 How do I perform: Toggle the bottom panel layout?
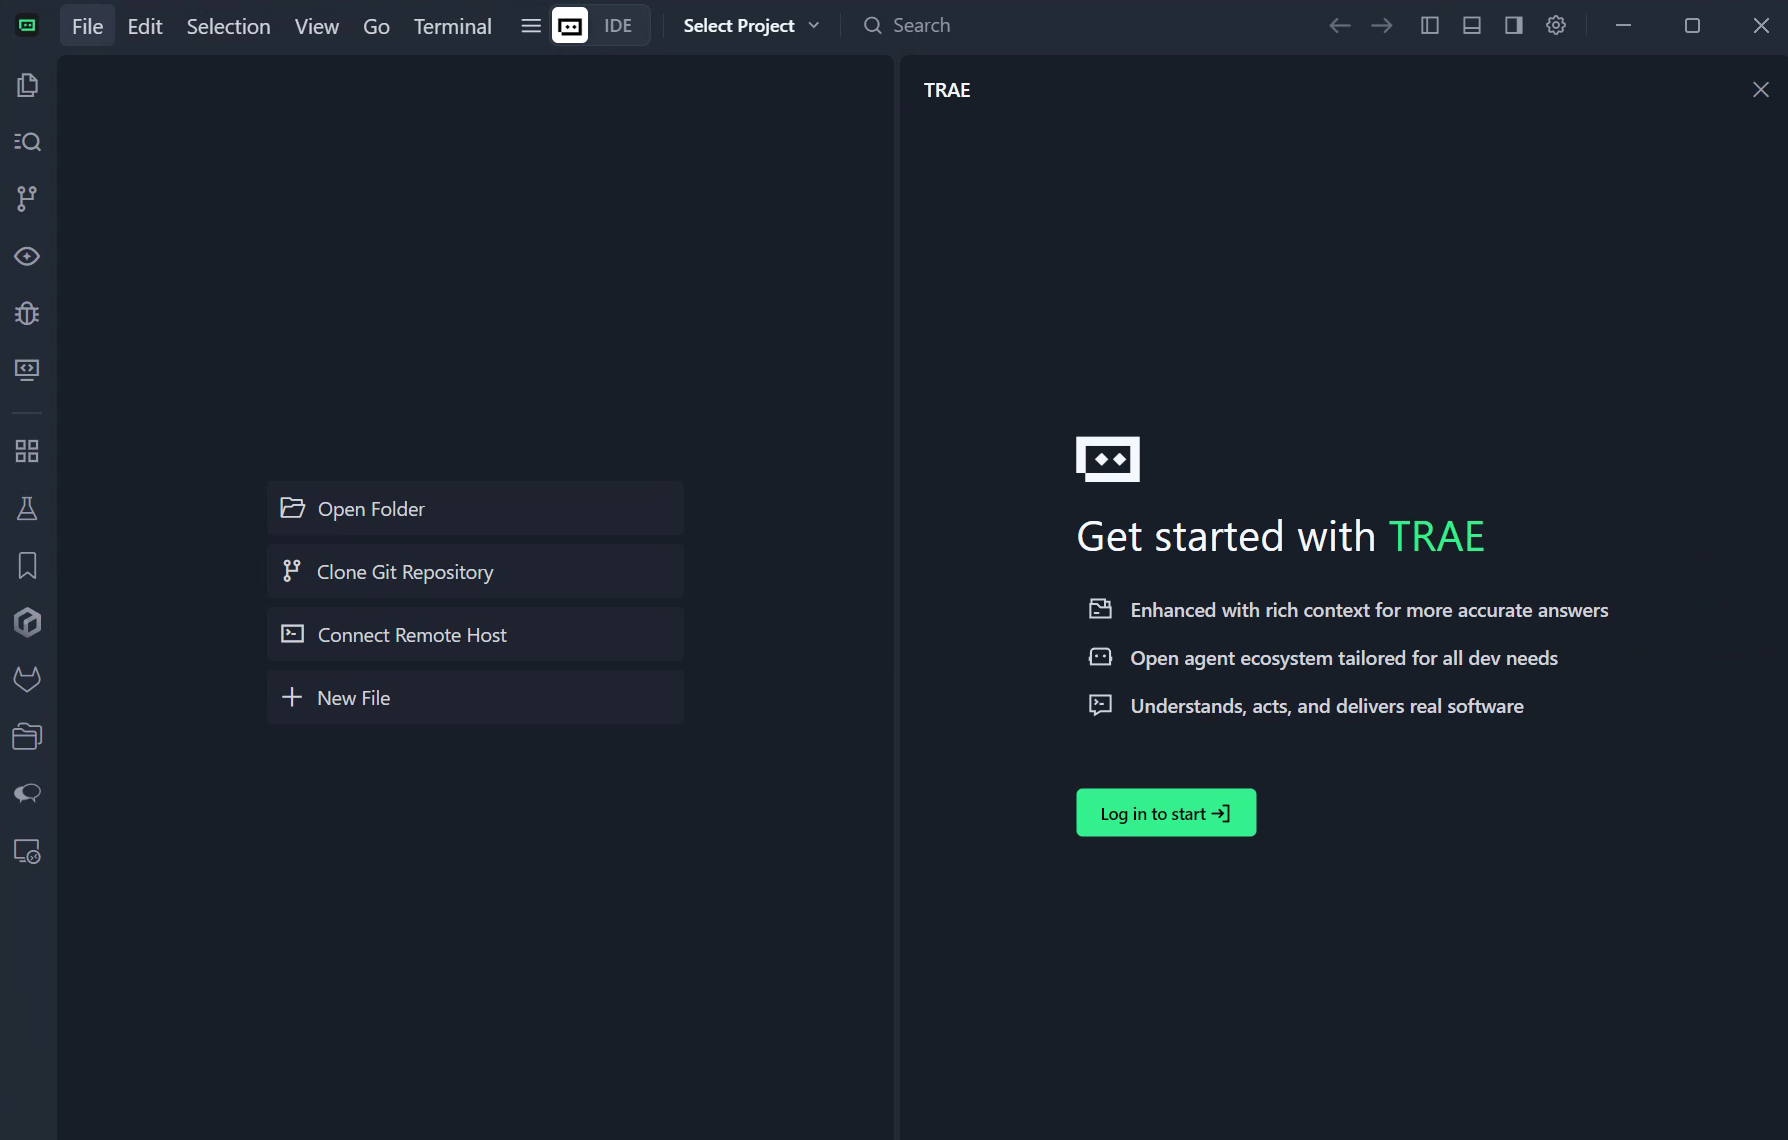click(x=1471, y=26)
